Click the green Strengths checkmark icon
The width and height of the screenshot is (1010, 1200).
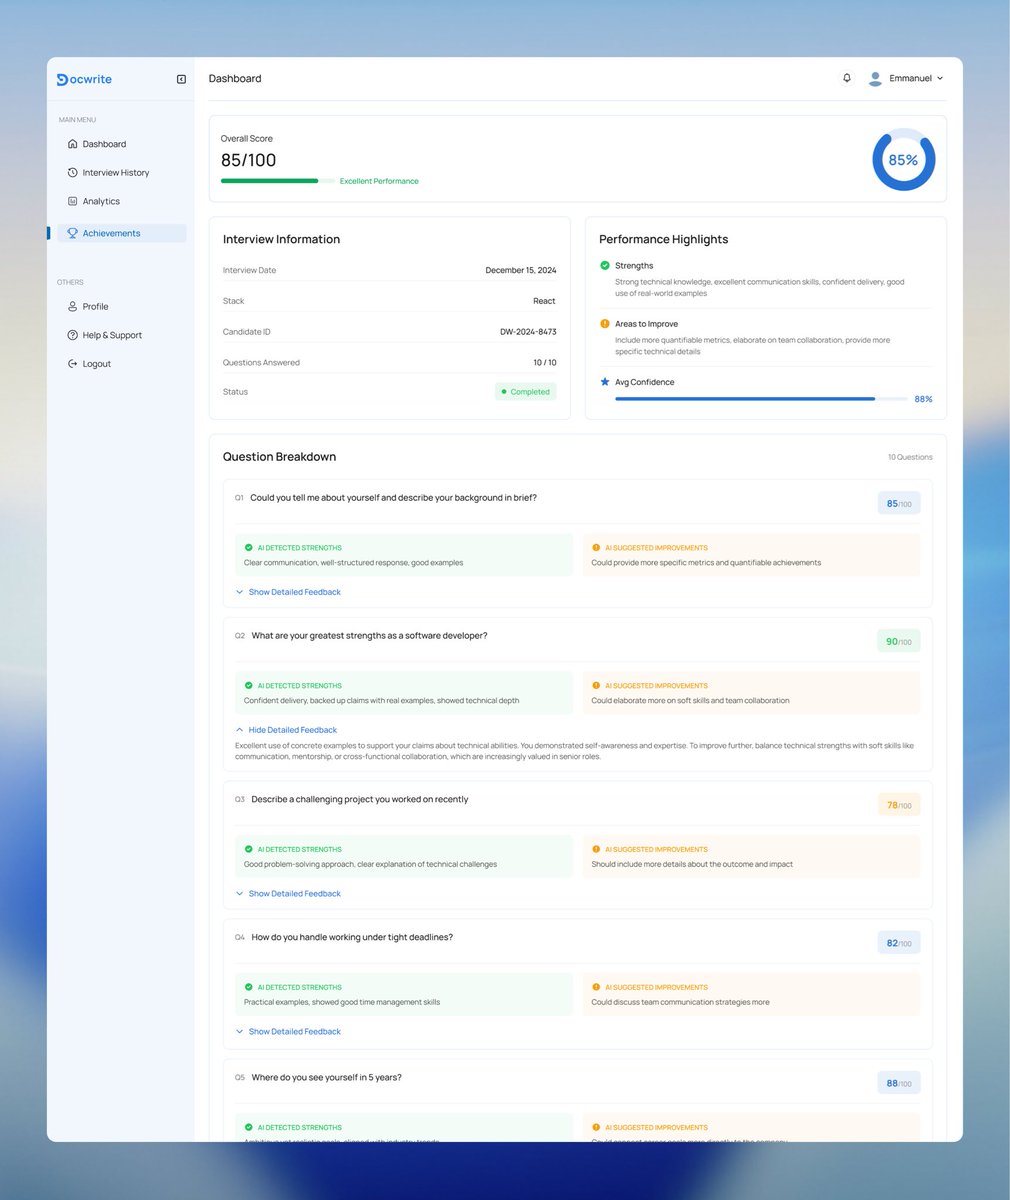tap(604, 265)
